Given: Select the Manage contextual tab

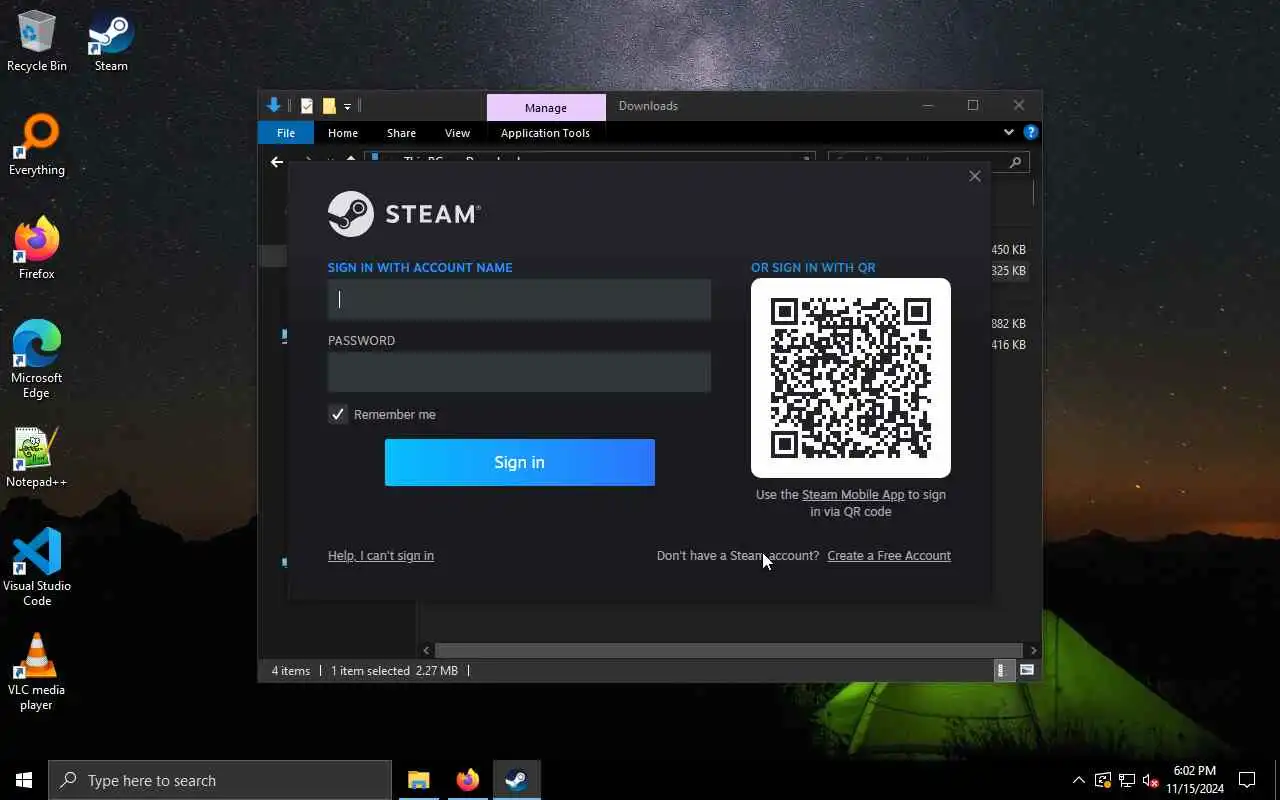Looking at the screenshot, I should 546,107.
